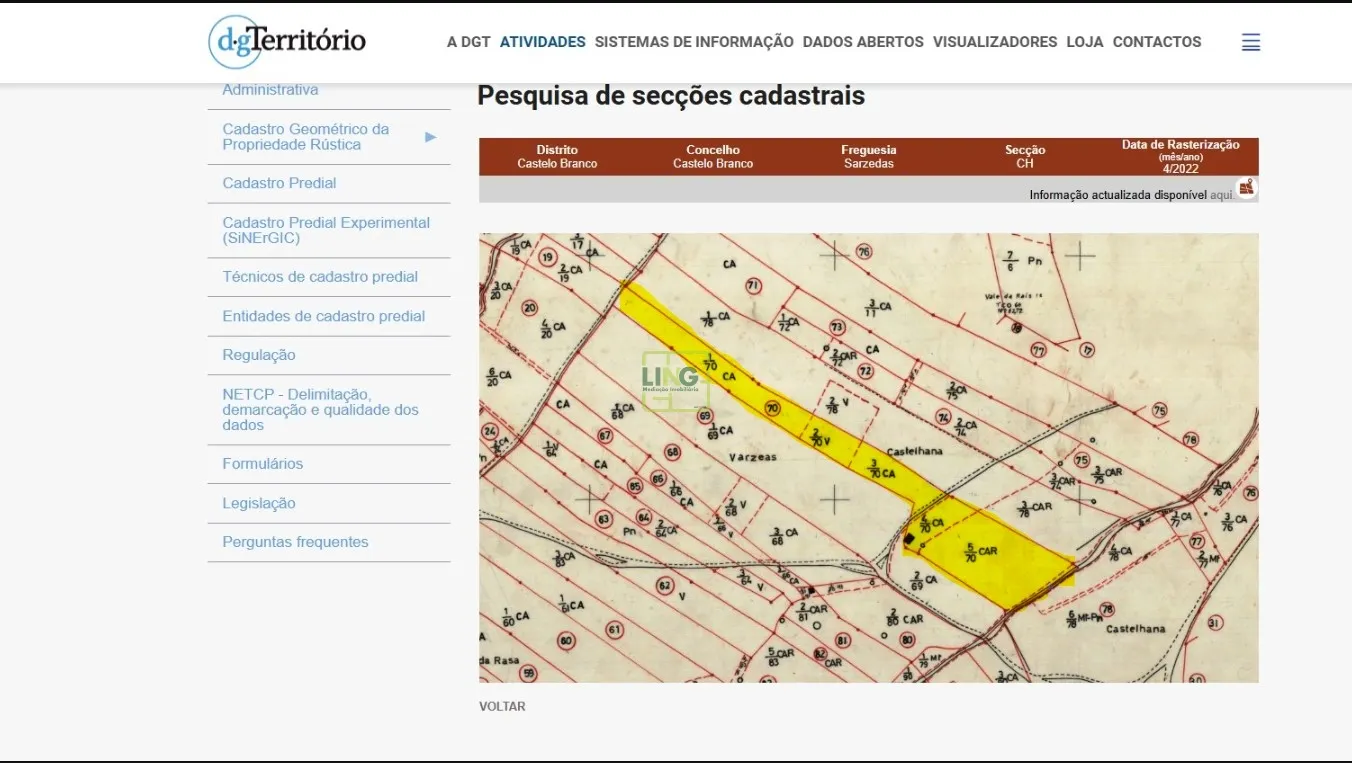Click the dgTerritório logo
The width and height of the screenshot is (1352, 763).
tap(287, 42)
